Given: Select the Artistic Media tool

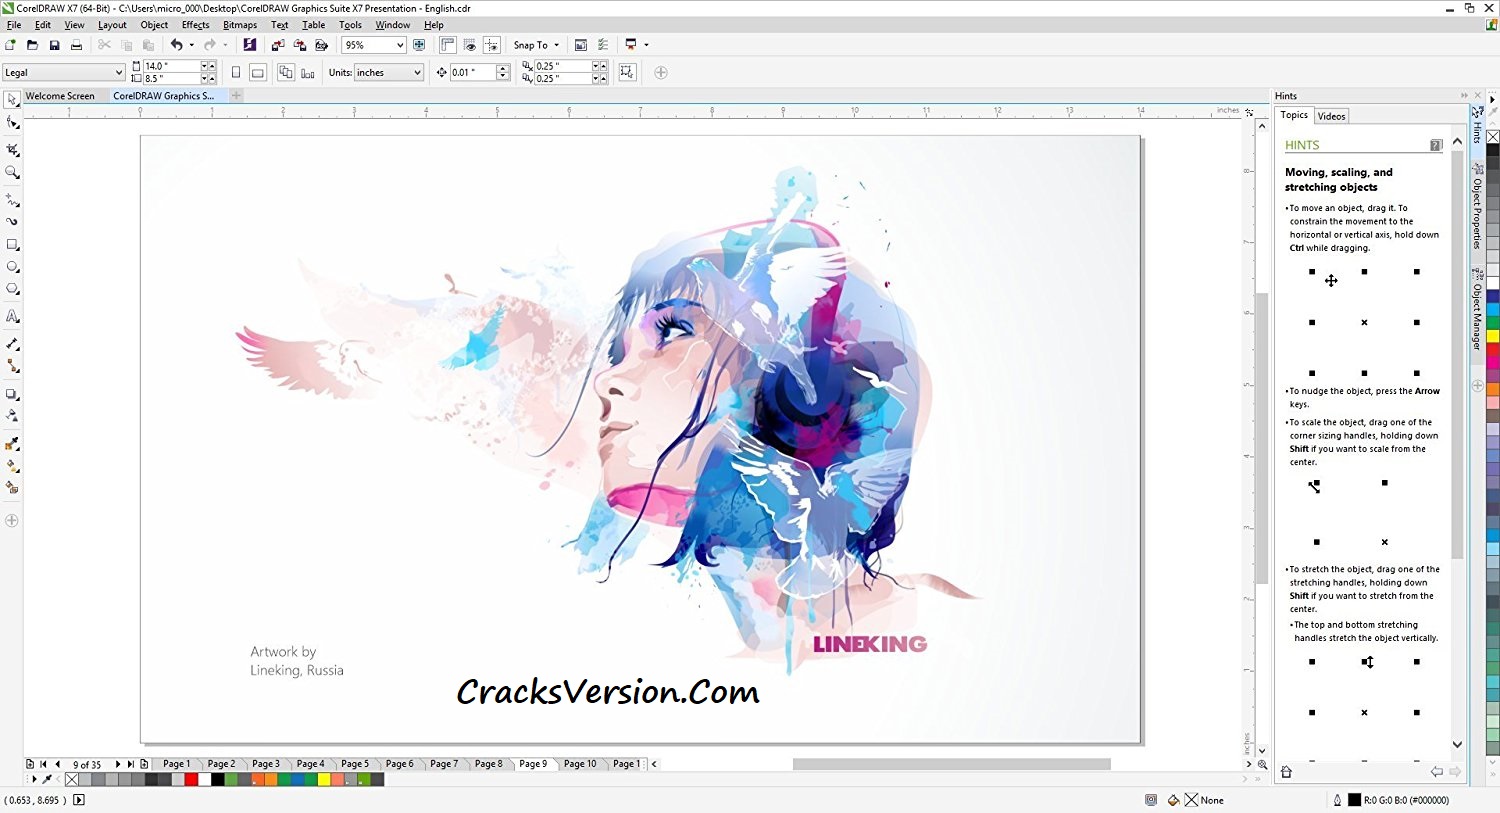Looking at the screenshot, I should (x=12, y=221).
